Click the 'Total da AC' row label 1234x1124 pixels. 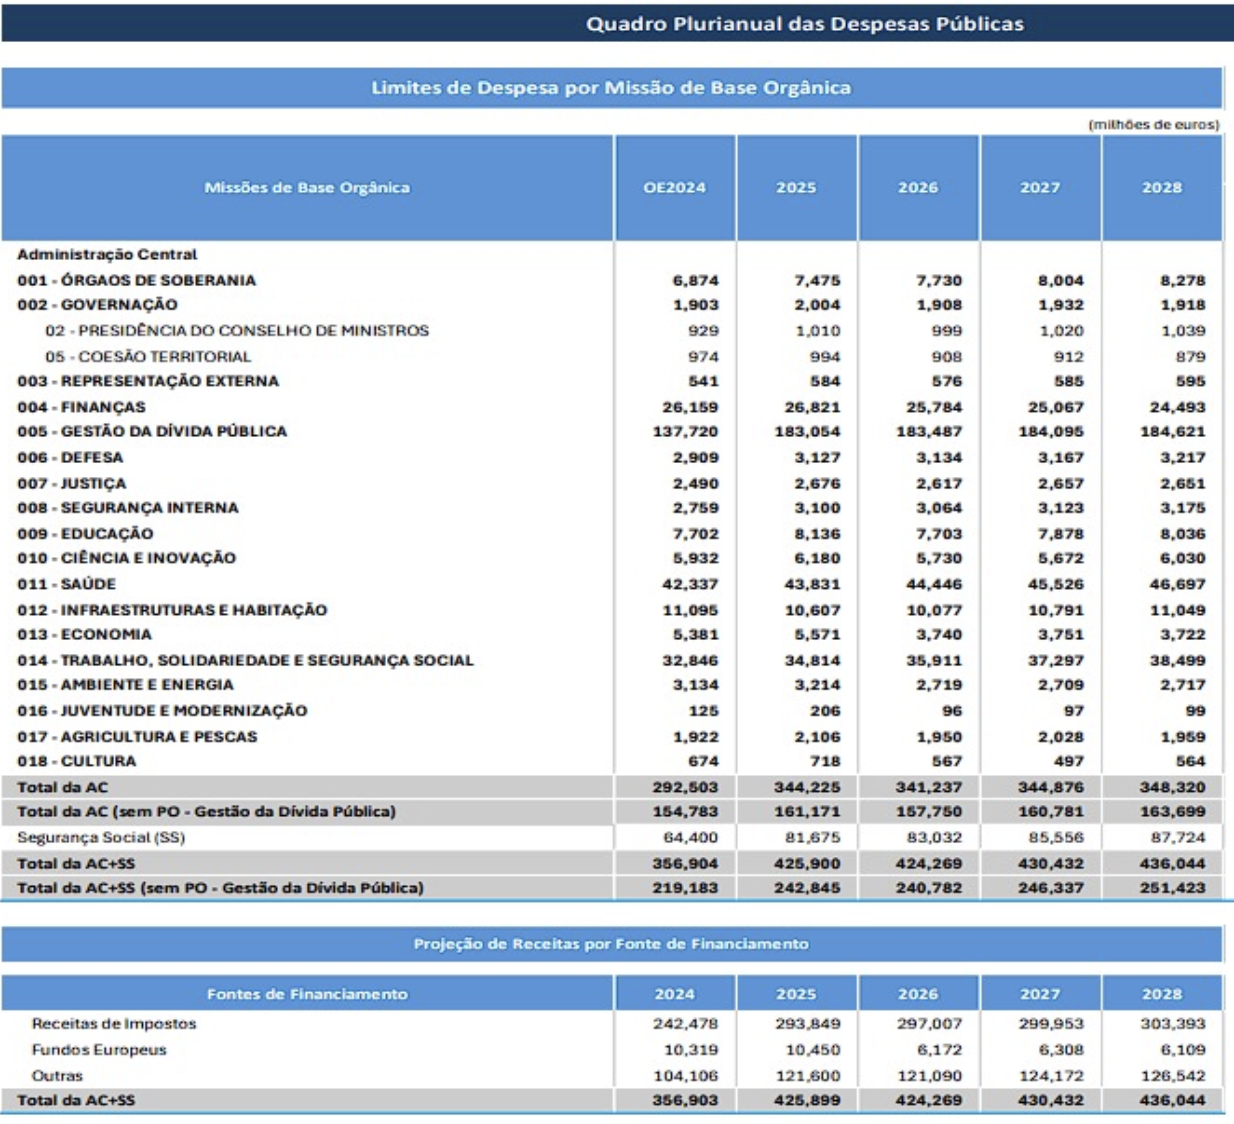(62, 787)
